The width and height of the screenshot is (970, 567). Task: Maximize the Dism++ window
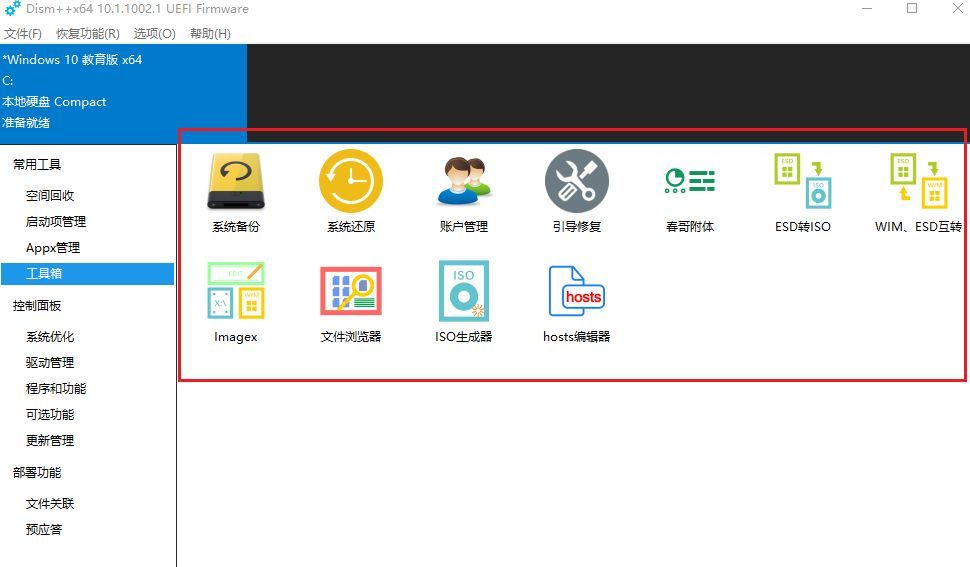click(x=912, y=8)
